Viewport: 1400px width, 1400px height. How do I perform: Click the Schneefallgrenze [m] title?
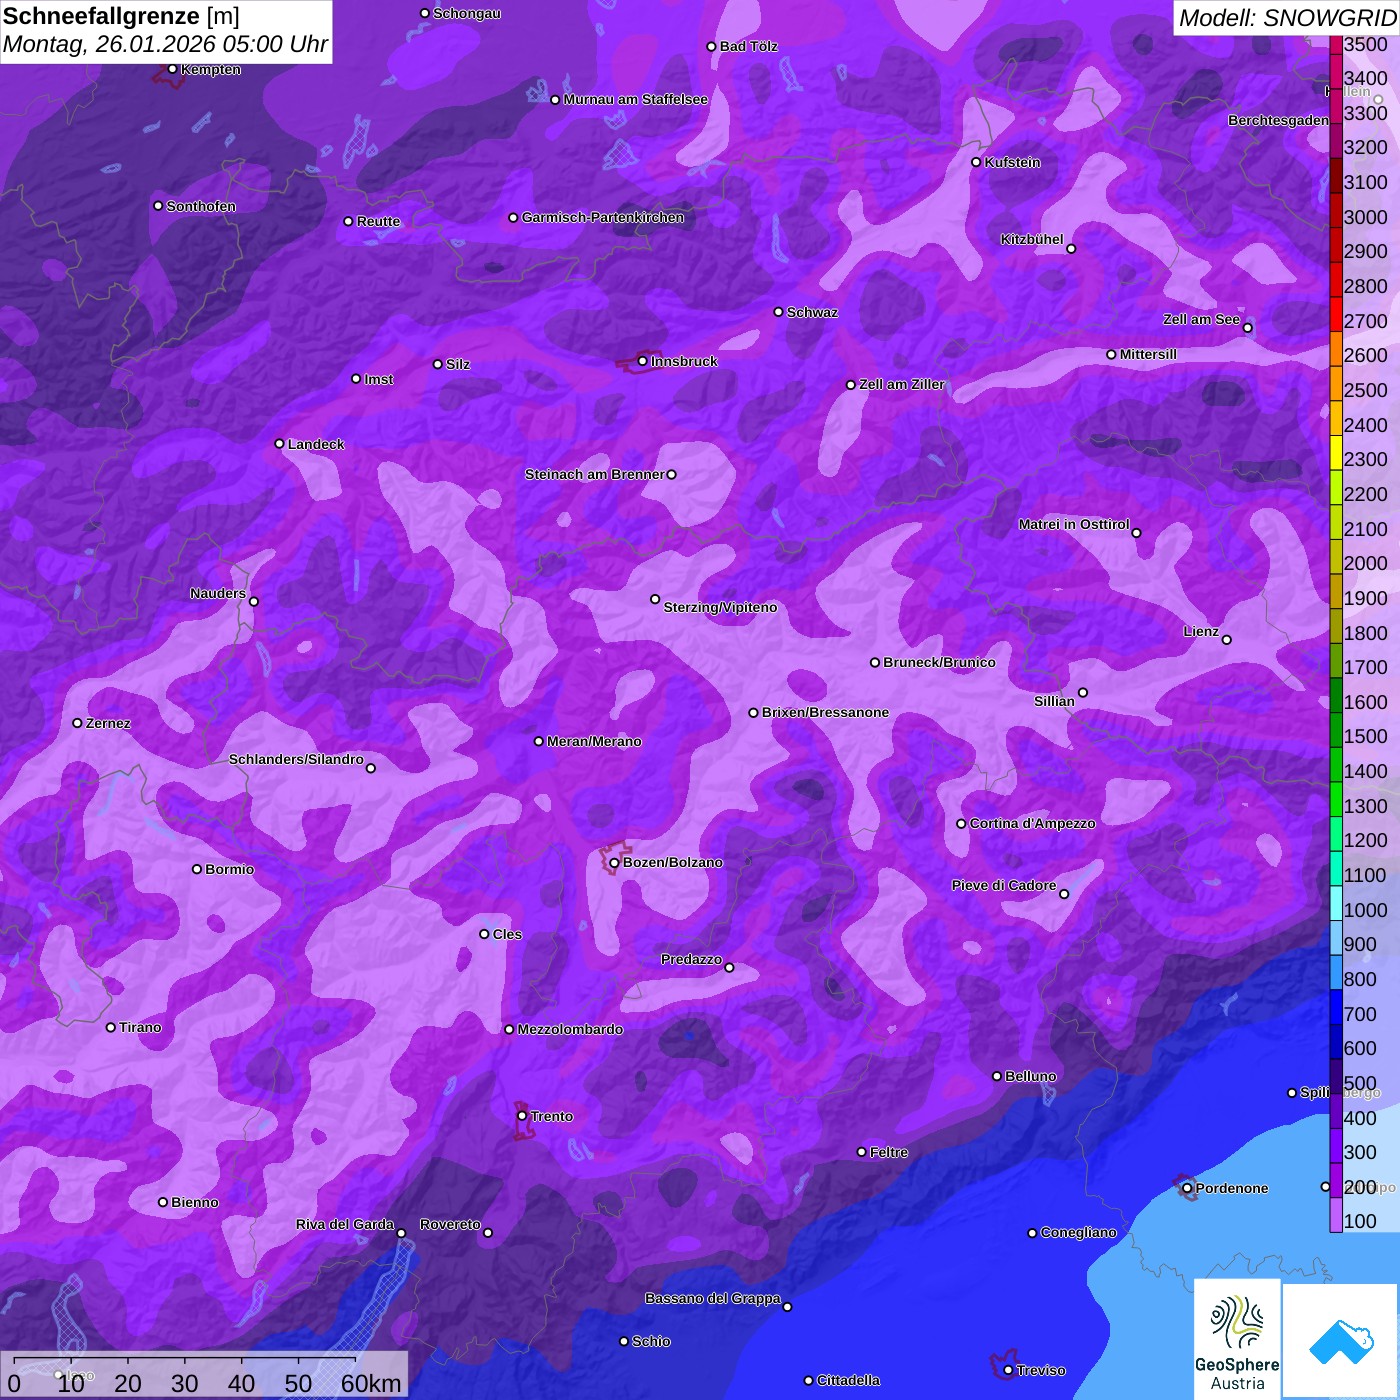pyautogui.click(x=121, y=16)
